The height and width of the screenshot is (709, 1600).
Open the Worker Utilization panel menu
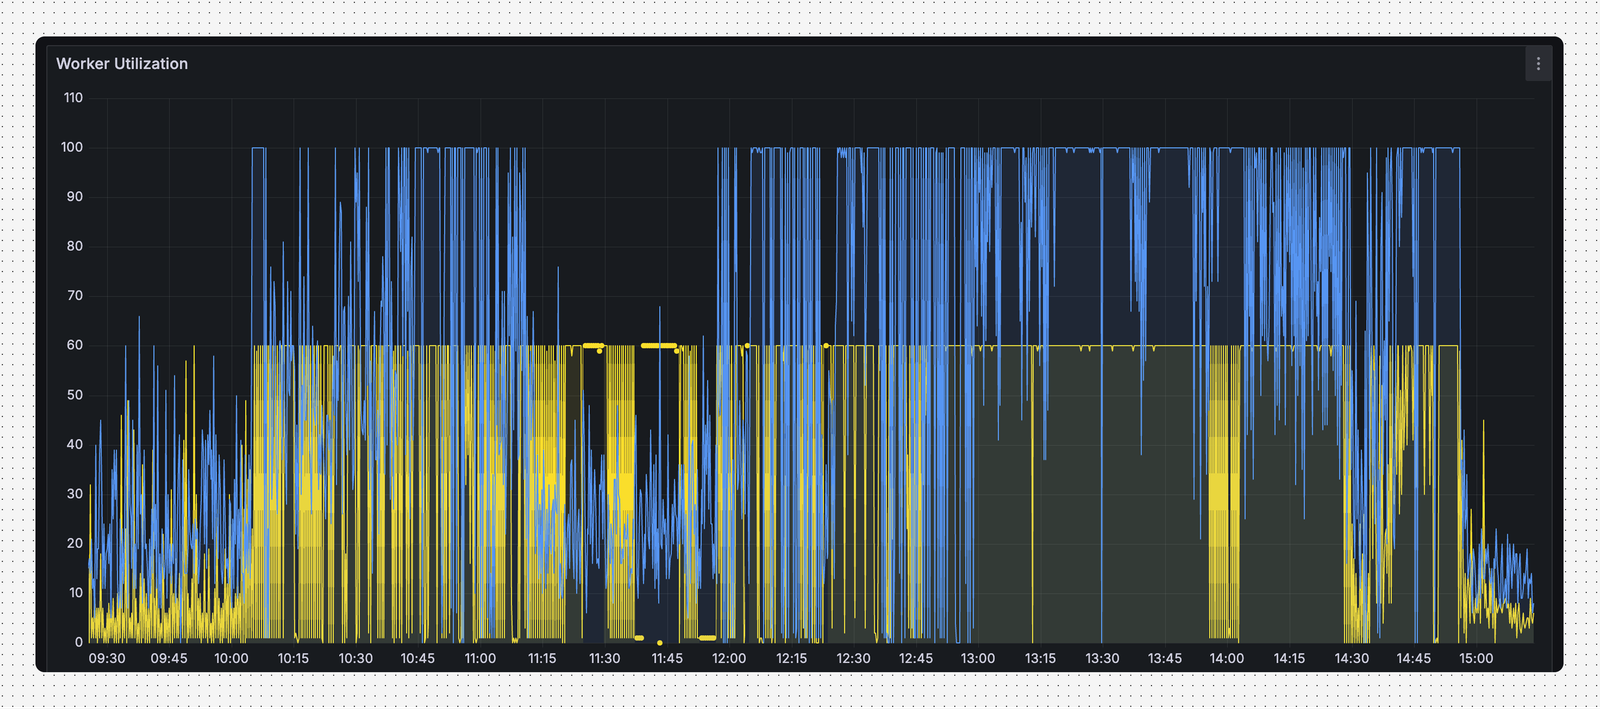(x=1538, y=64)
